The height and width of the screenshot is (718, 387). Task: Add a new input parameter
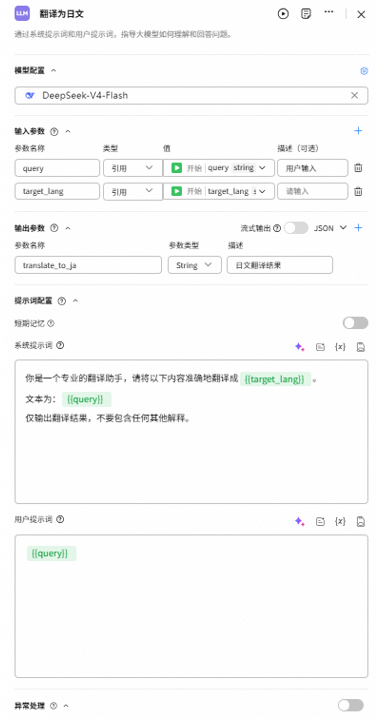click(x=358, y=131)
